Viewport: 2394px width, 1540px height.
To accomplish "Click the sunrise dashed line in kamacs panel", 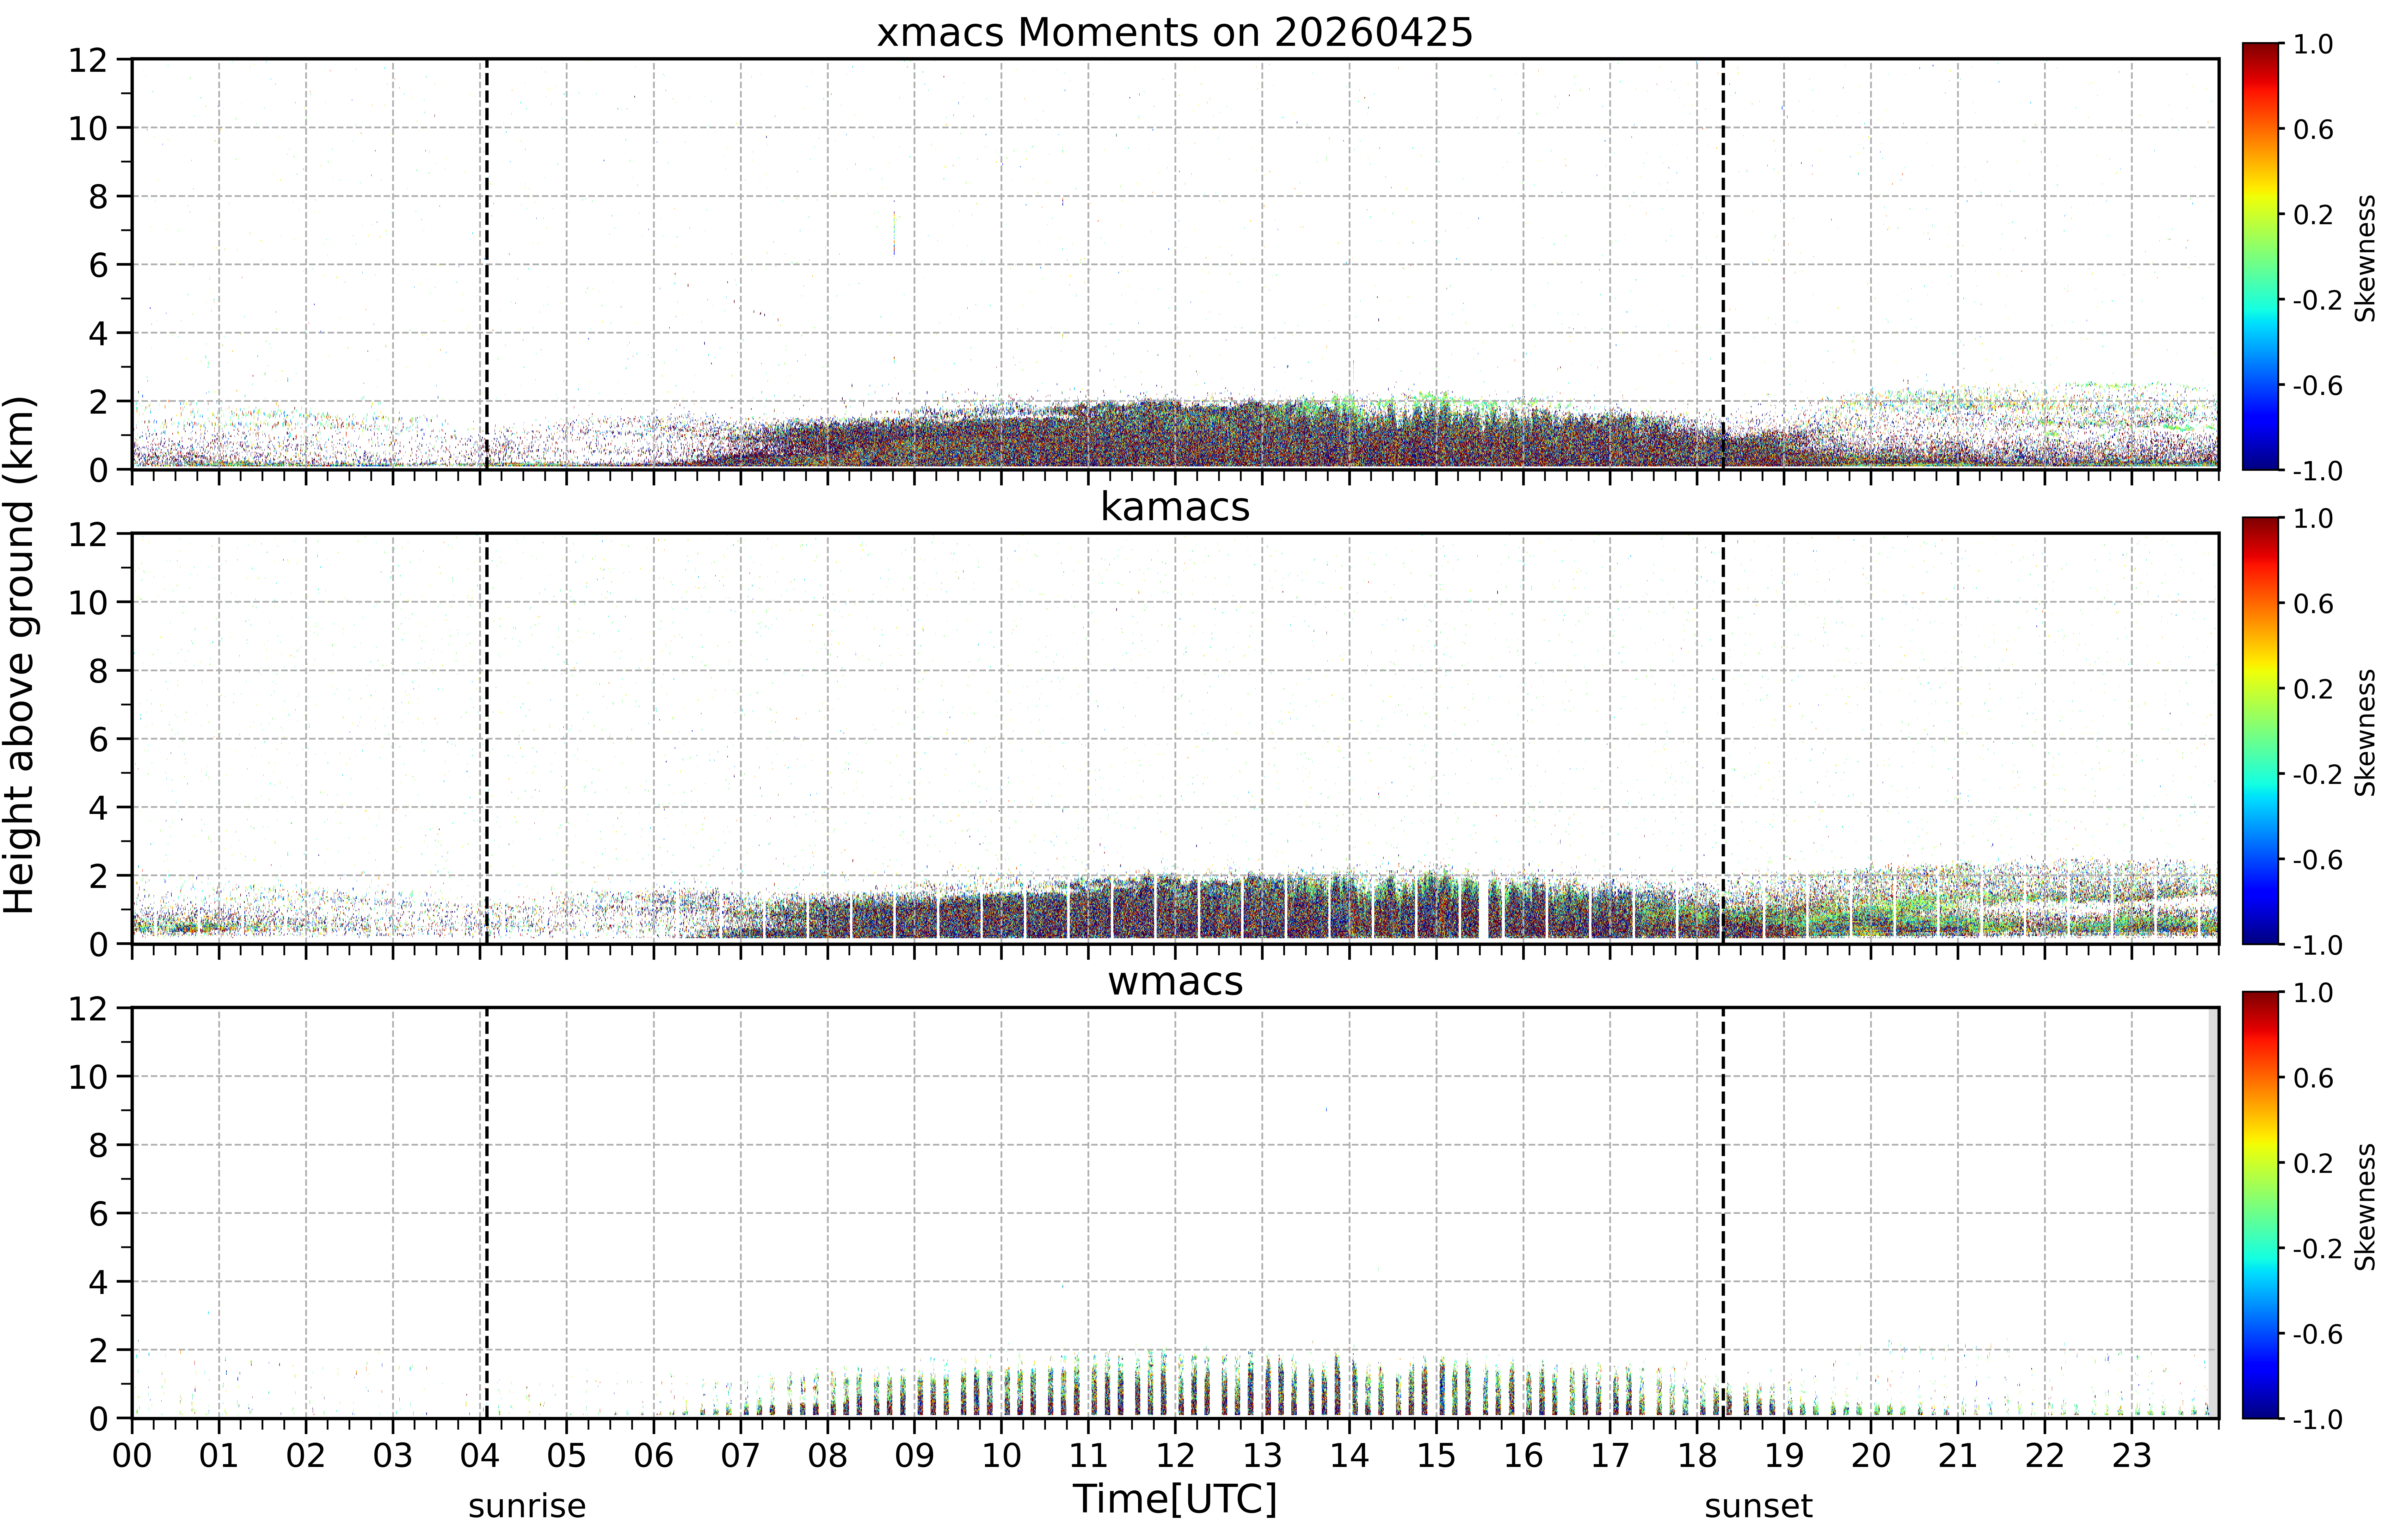I will pyautogui.click(x=487, y=738).
